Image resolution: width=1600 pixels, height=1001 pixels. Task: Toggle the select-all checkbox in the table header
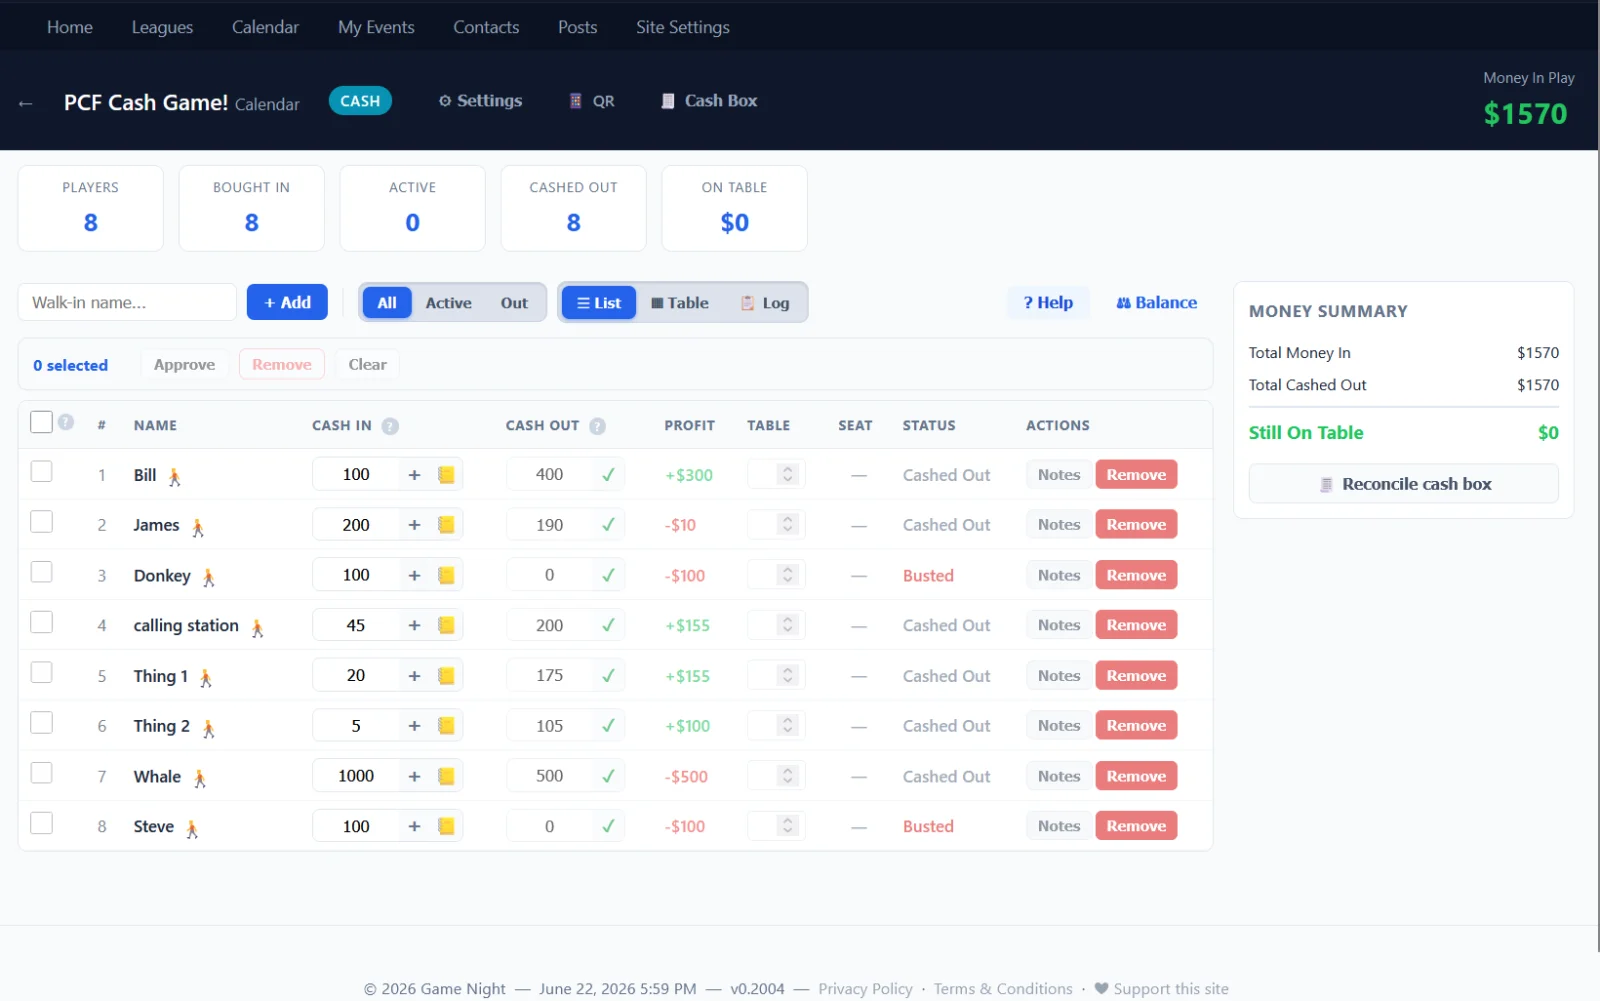41,422
